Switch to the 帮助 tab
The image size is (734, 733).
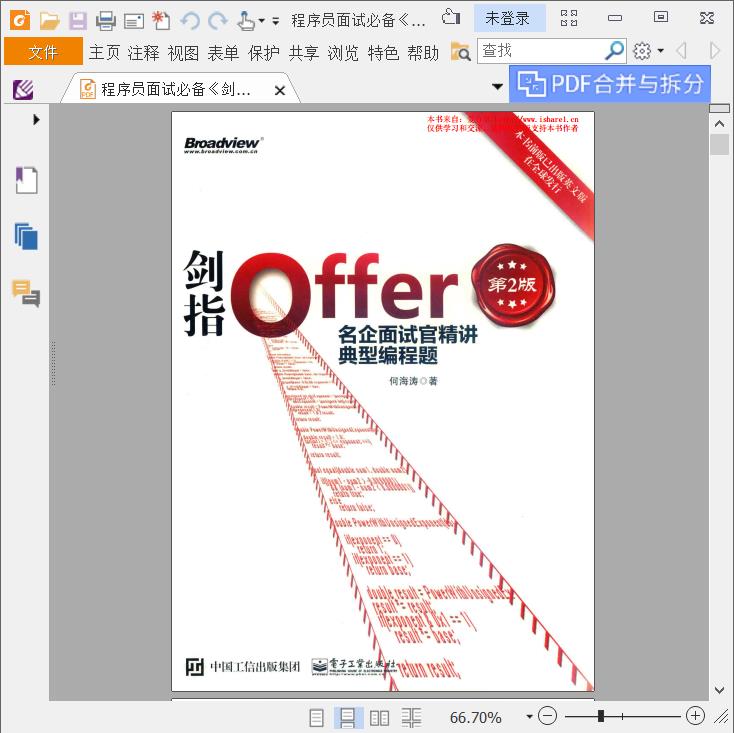[x=423, y=52]
